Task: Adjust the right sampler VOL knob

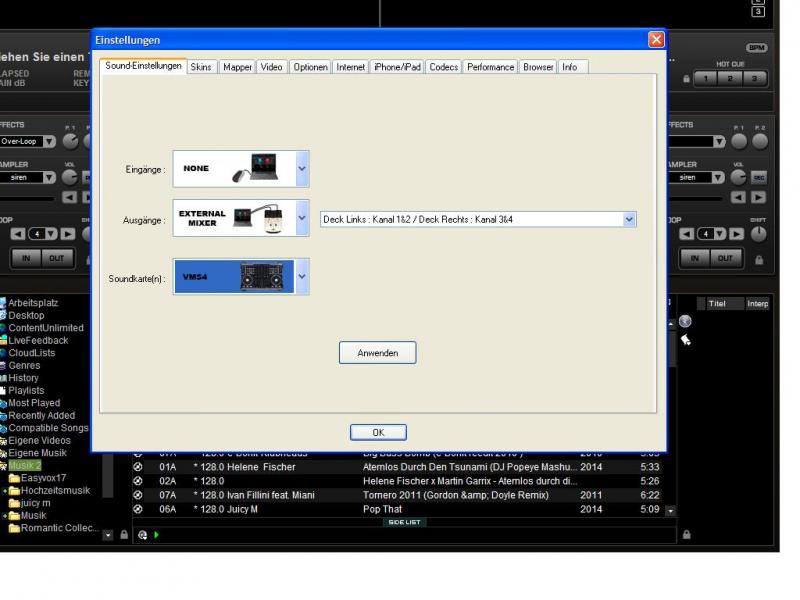Action: point(738,177)
